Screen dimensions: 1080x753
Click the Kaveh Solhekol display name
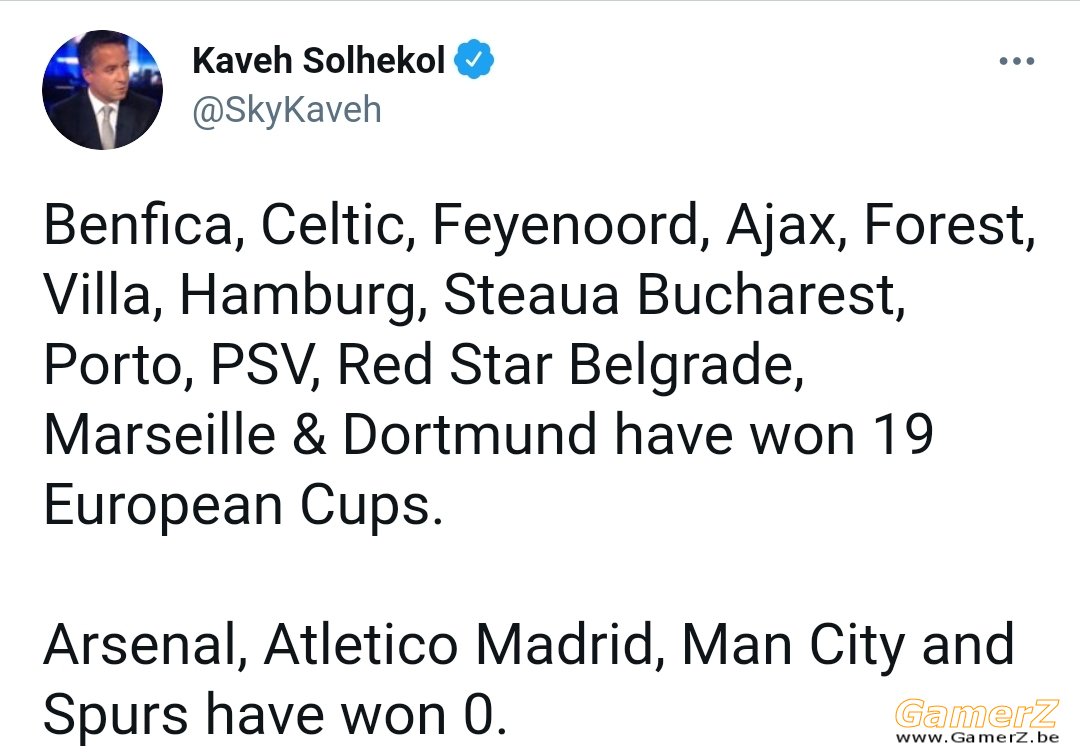tap(318, 60)
